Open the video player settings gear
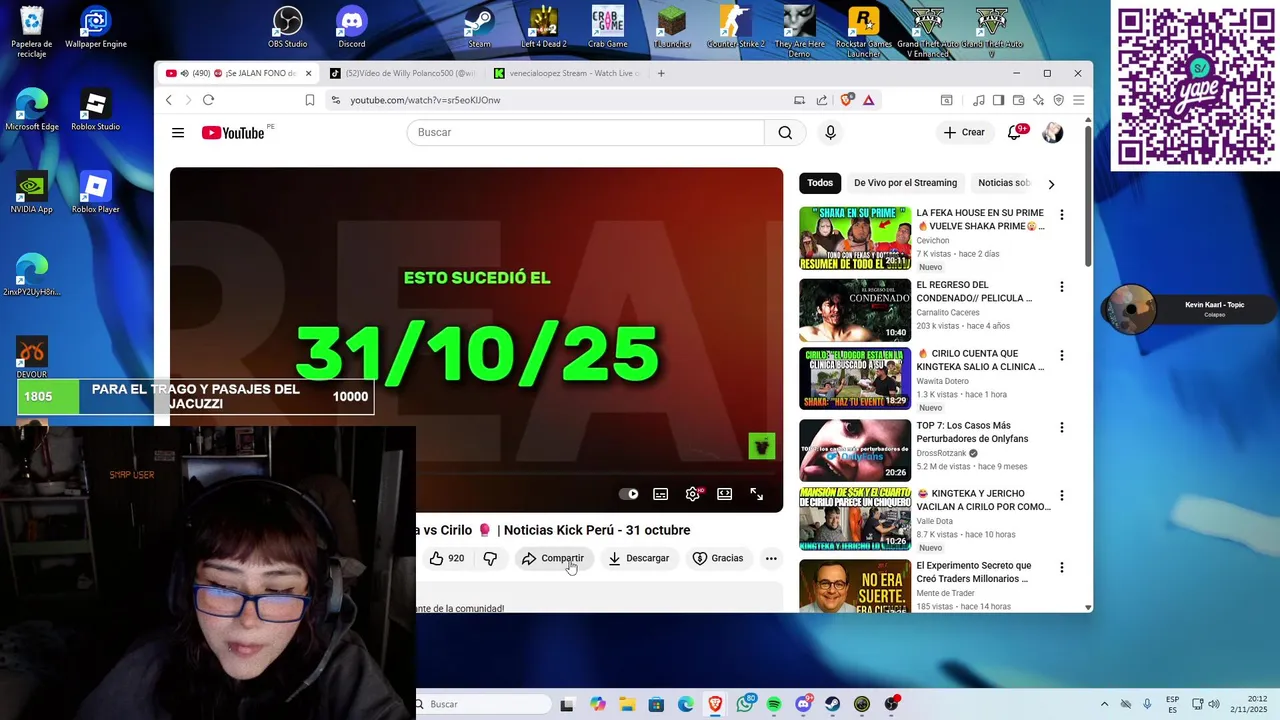This screenshot has height=720, width=1280. tap(692, 494)
